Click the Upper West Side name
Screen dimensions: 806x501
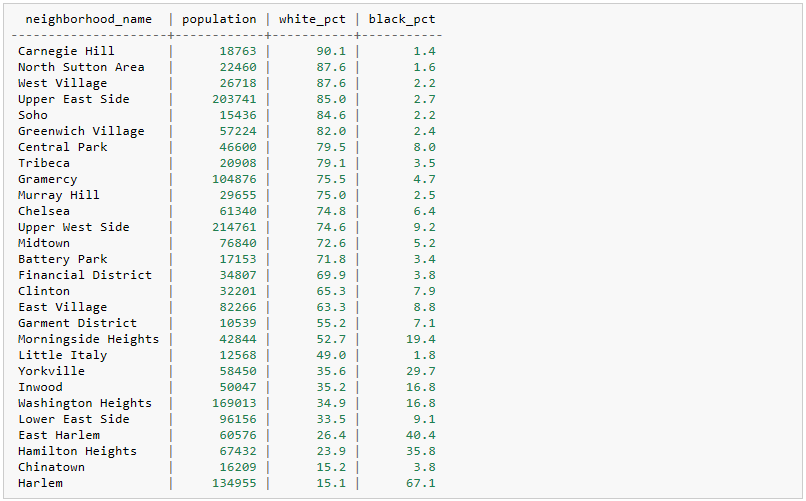[x=74, y=227]
